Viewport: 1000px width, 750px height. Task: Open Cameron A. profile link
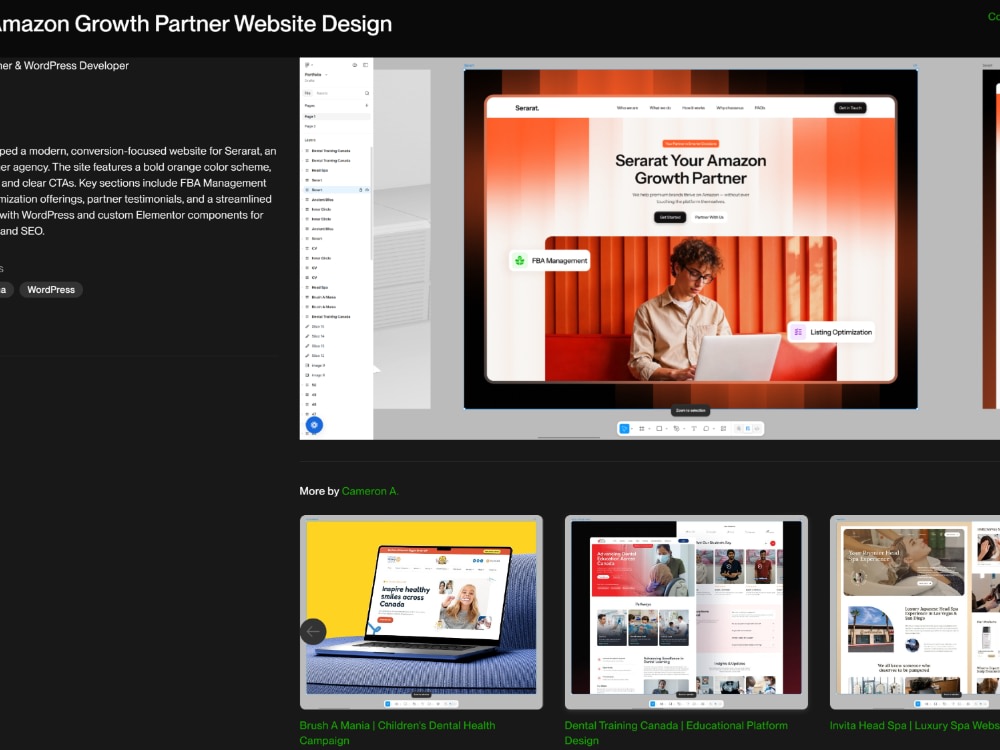pos(370,491)
